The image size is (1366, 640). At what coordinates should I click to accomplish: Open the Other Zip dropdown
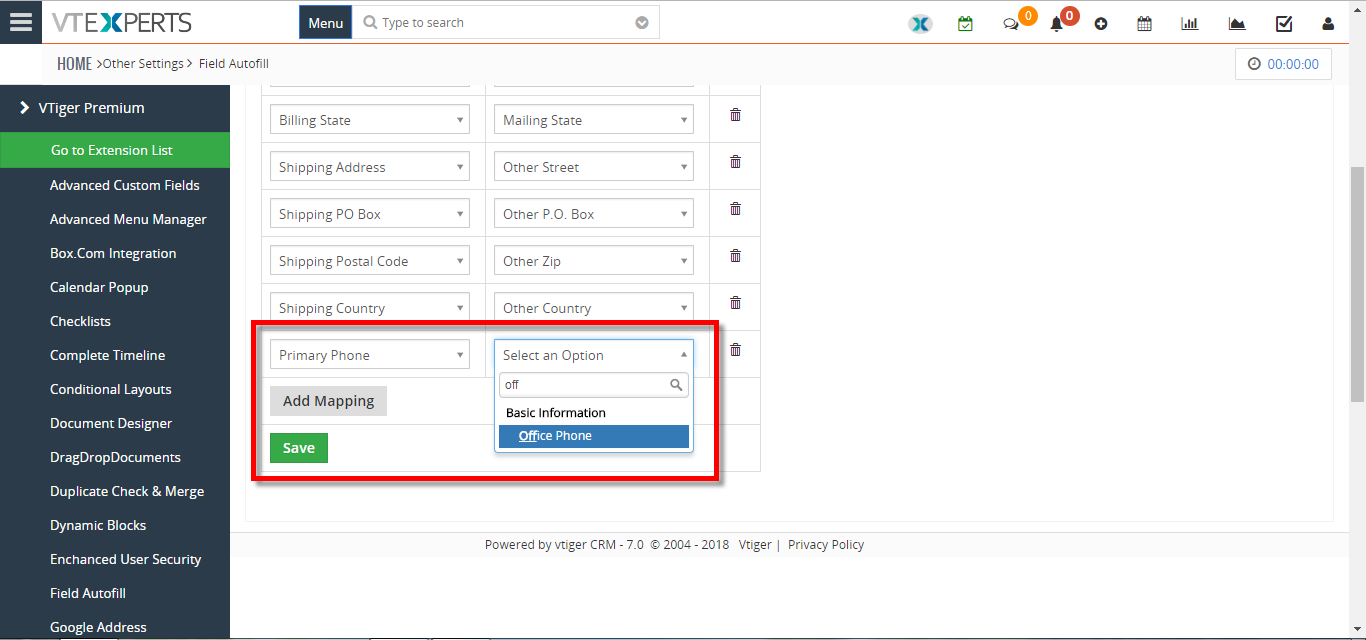coord(594,261)
